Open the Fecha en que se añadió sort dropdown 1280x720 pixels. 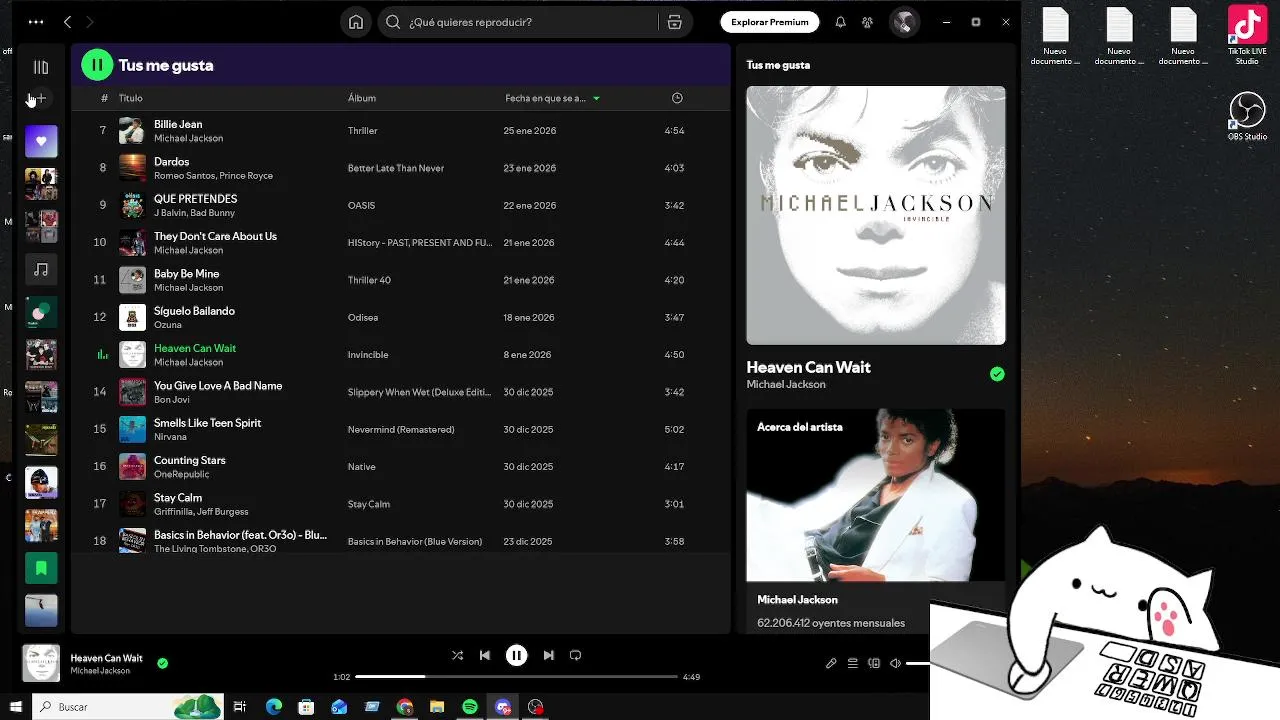[x=553, y=98]
